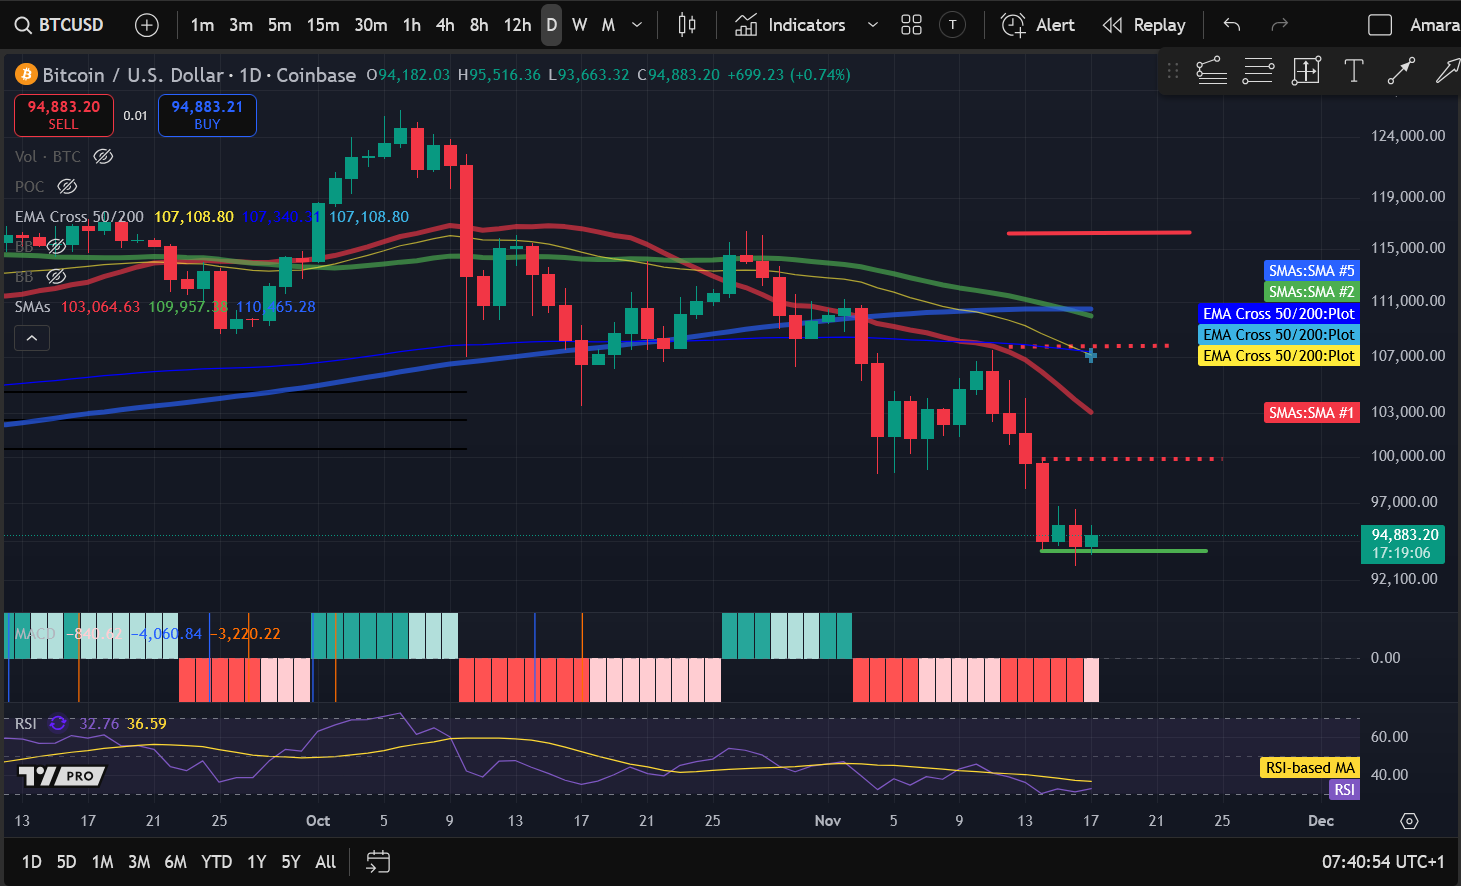The width and height of the screenshot is (1461, 886).
Task: Select the solid red horizontal line drawing
Action: 1099,233
